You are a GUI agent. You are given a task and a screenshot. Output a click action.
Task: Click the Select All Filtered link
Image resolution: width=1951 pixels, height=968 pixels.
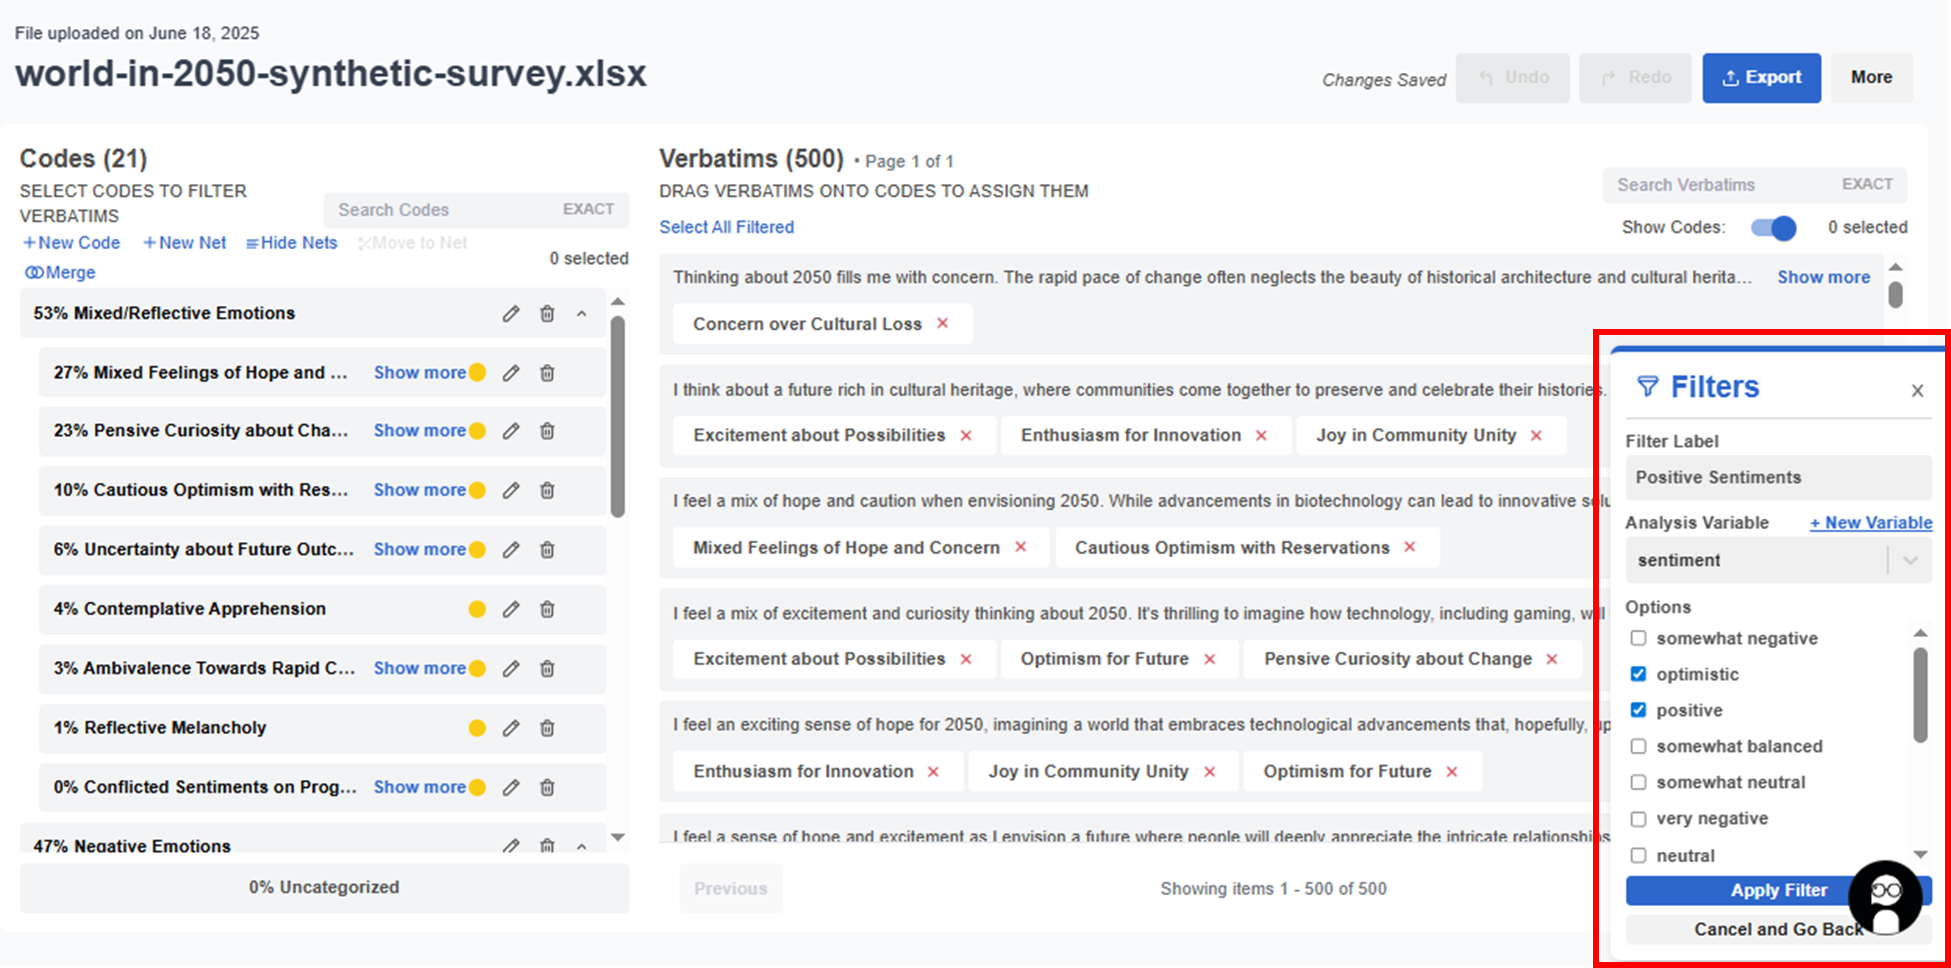(x=726, y=227)
